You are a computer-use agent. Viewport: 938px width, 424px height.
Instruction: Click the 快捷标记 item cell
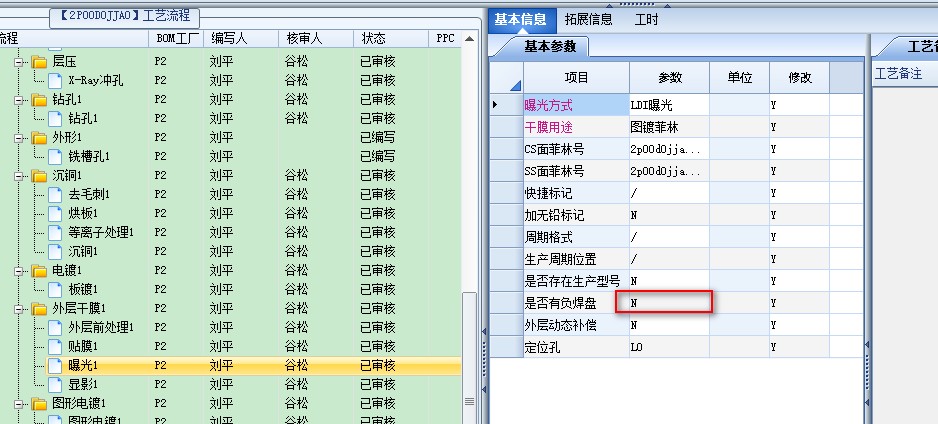pyautogui.click(x=576, y=194)
